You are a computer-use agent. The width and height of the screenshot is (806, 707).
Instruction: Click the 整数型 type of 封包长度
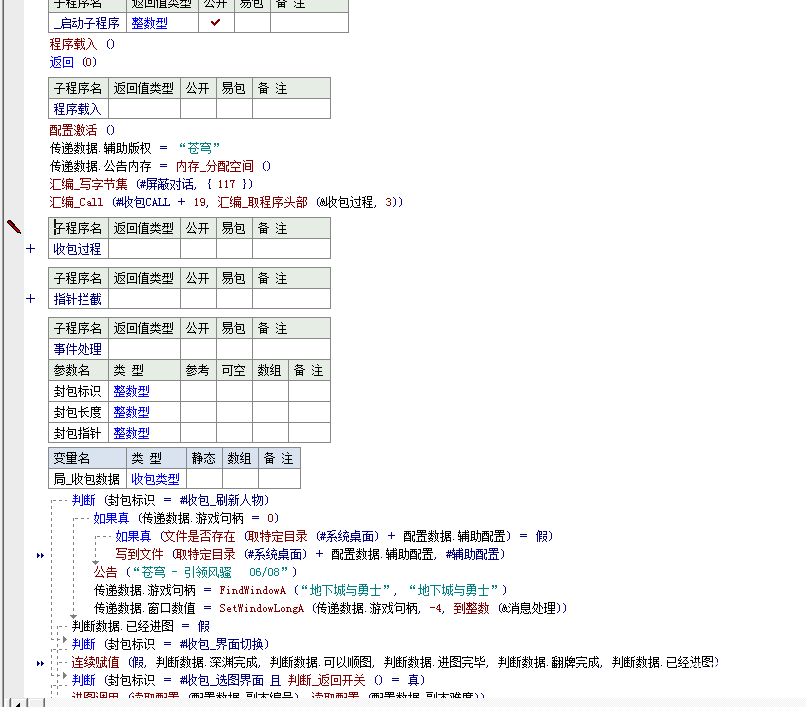click(144, 412)
